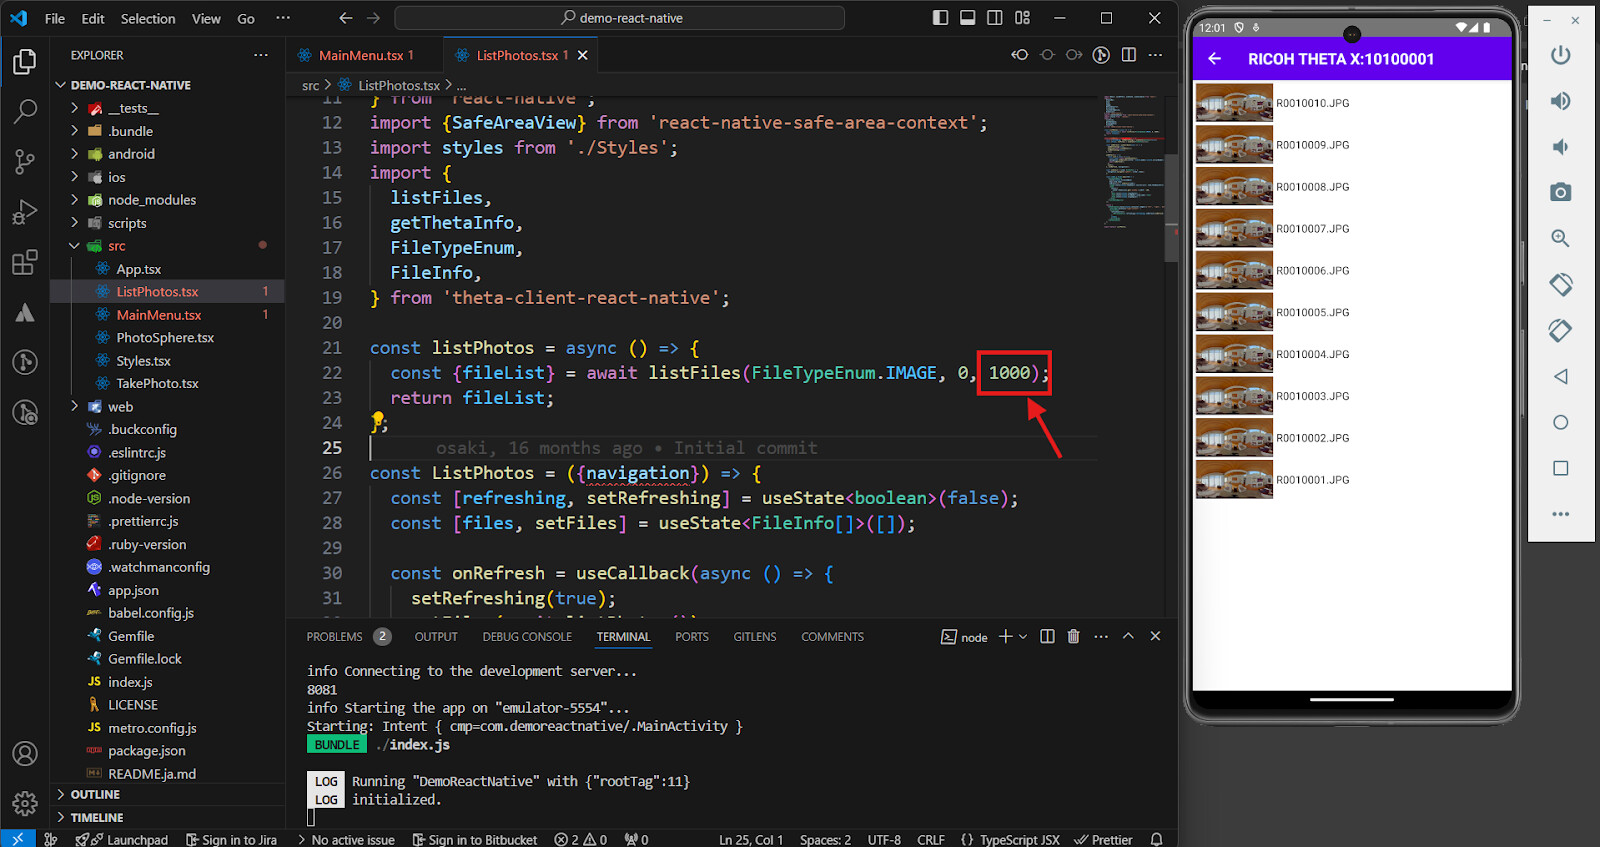Tap the R0010007.JPG photo thumbnail

pos(1234,229)
